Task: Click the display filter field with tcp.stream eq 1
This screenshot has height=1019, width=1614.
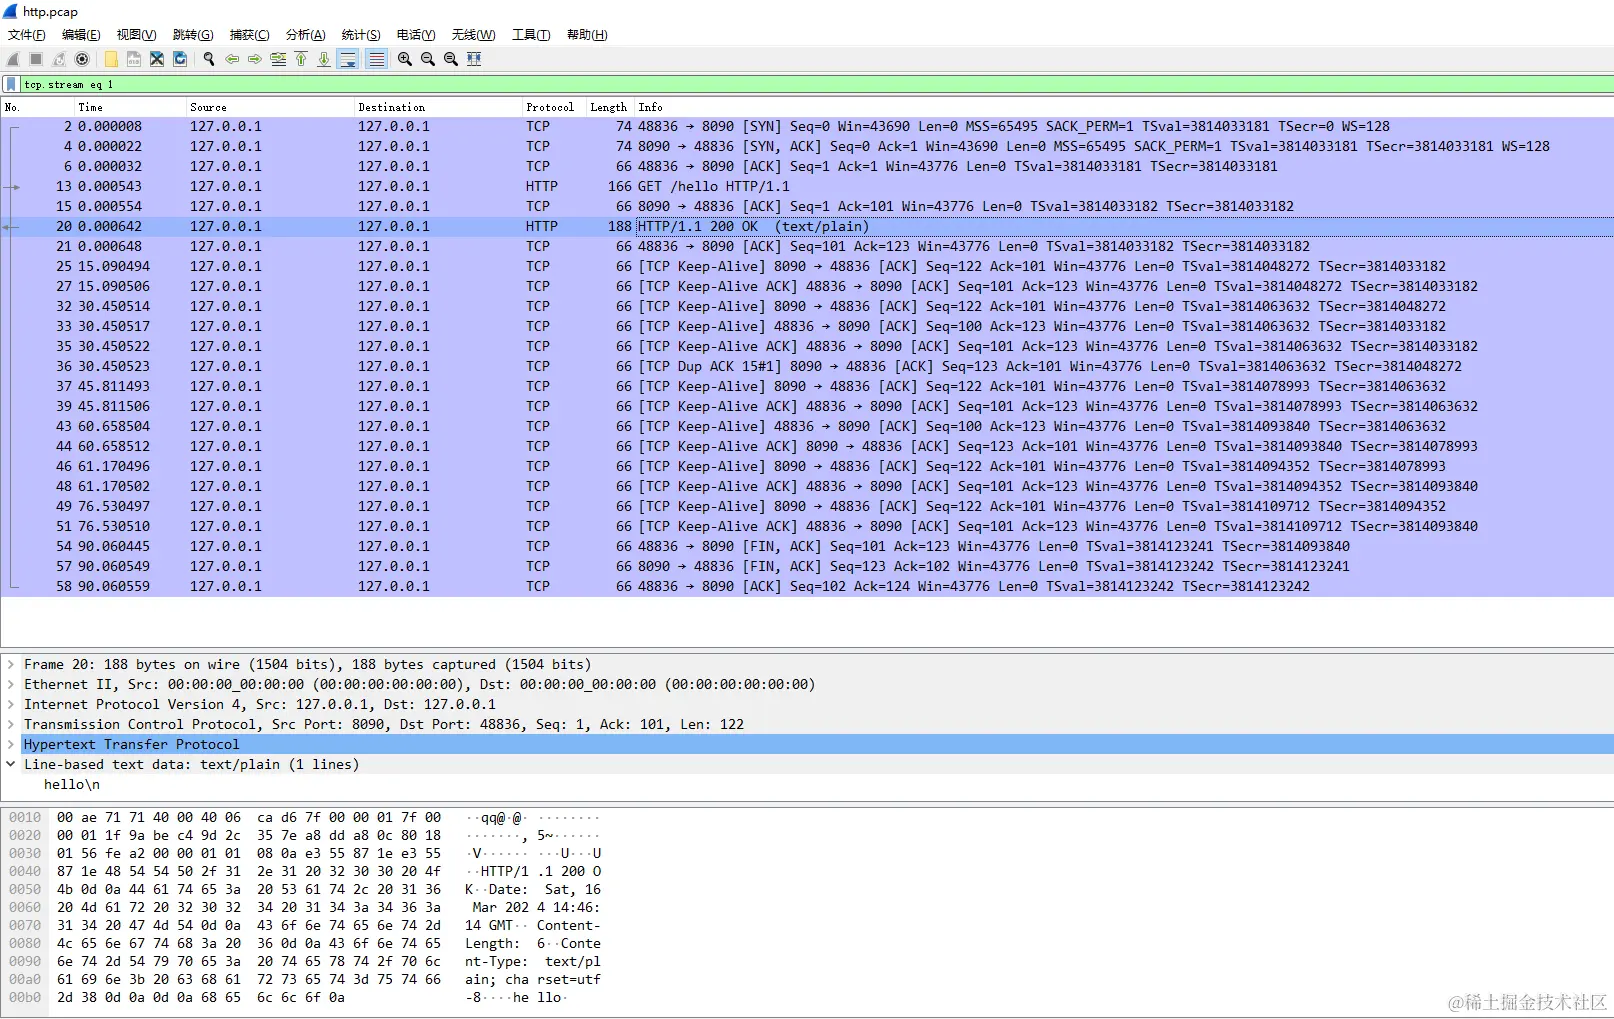Action: coord(817,85)
